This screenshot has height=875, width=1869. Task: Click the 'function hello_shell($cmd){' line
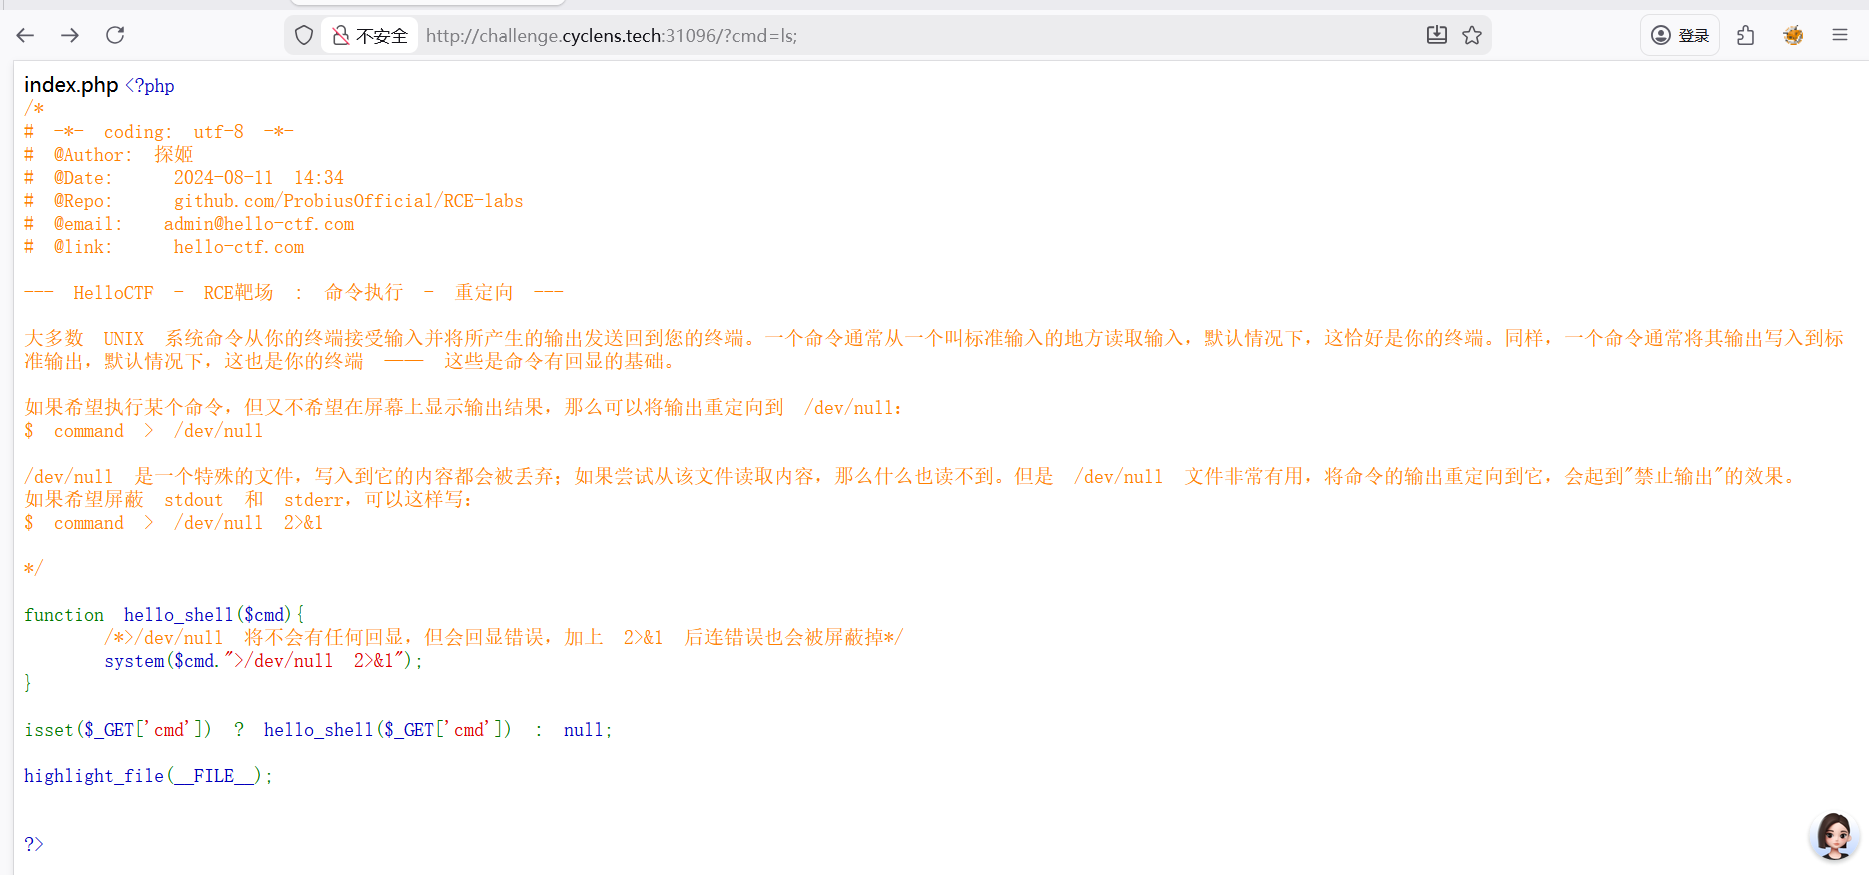tap(165, 615)
